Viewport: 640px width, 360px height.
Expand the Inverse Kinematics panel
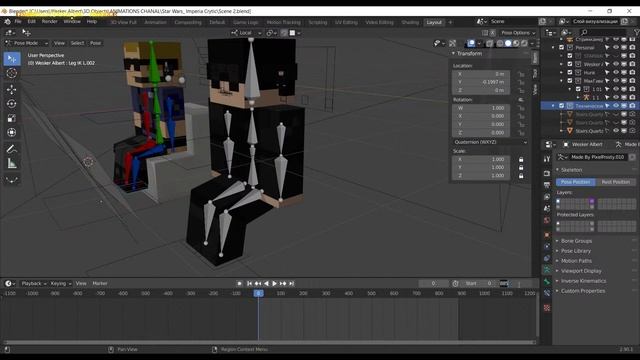pos(583,281)
